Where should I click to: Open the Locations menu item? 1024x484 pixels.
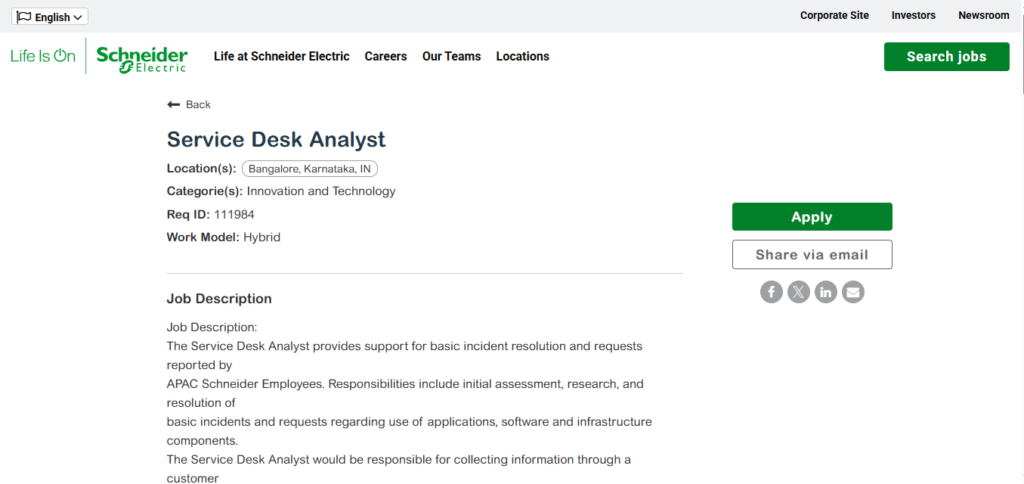point(522,56)
